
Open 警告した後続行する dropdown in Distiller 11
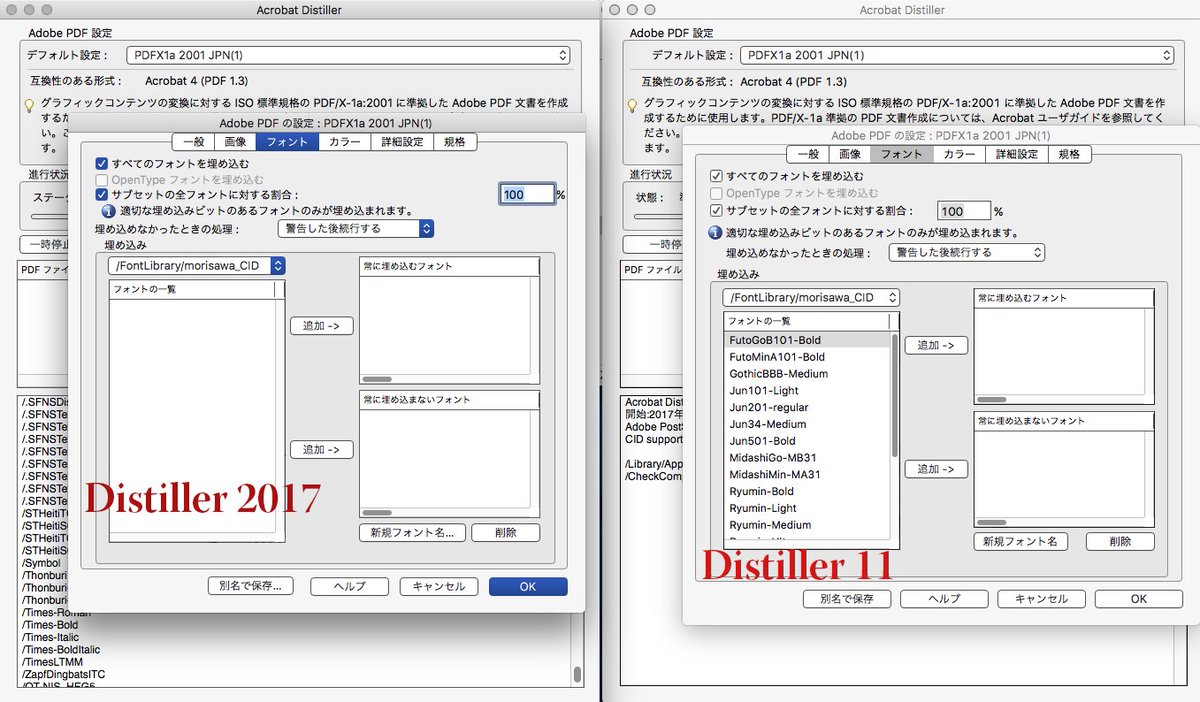pyautogui.click(x=967, y=253)
